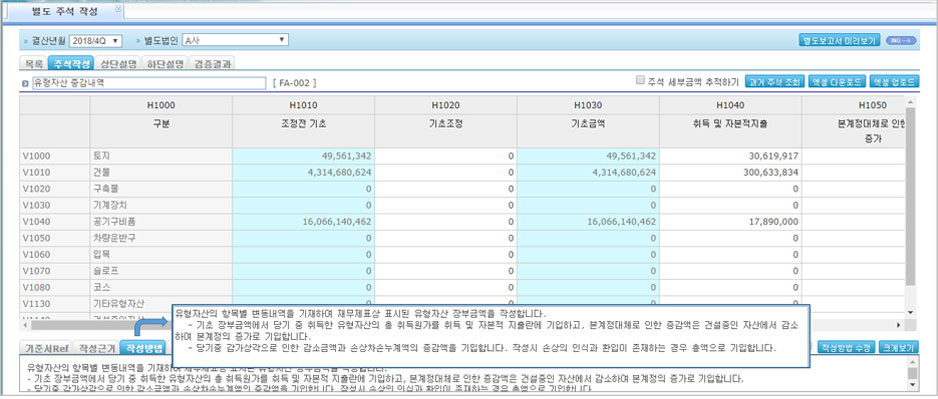Click 별도보고서 미리보기 button
The image size is (938, 399).
(x=839, y=40)
